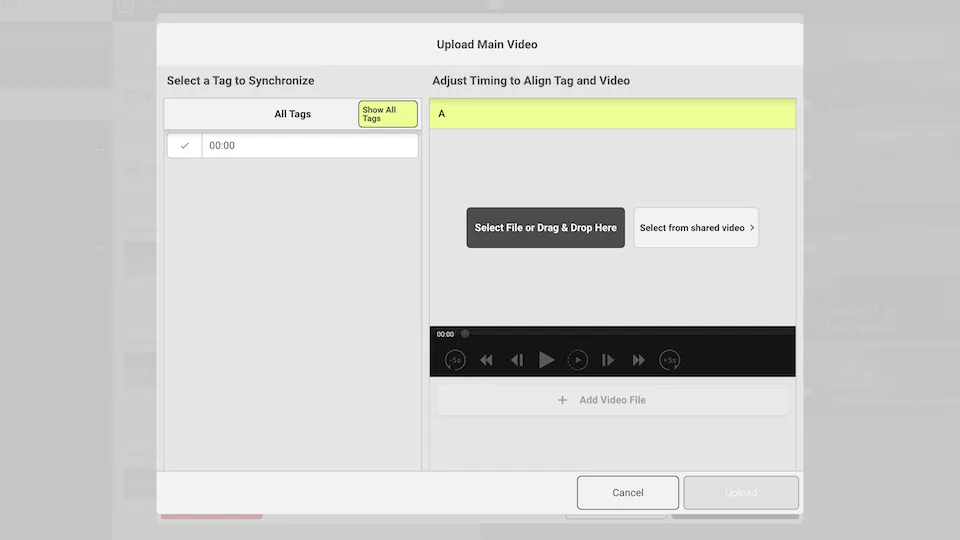Skip forward 5 seconds icon

point(669,360)
